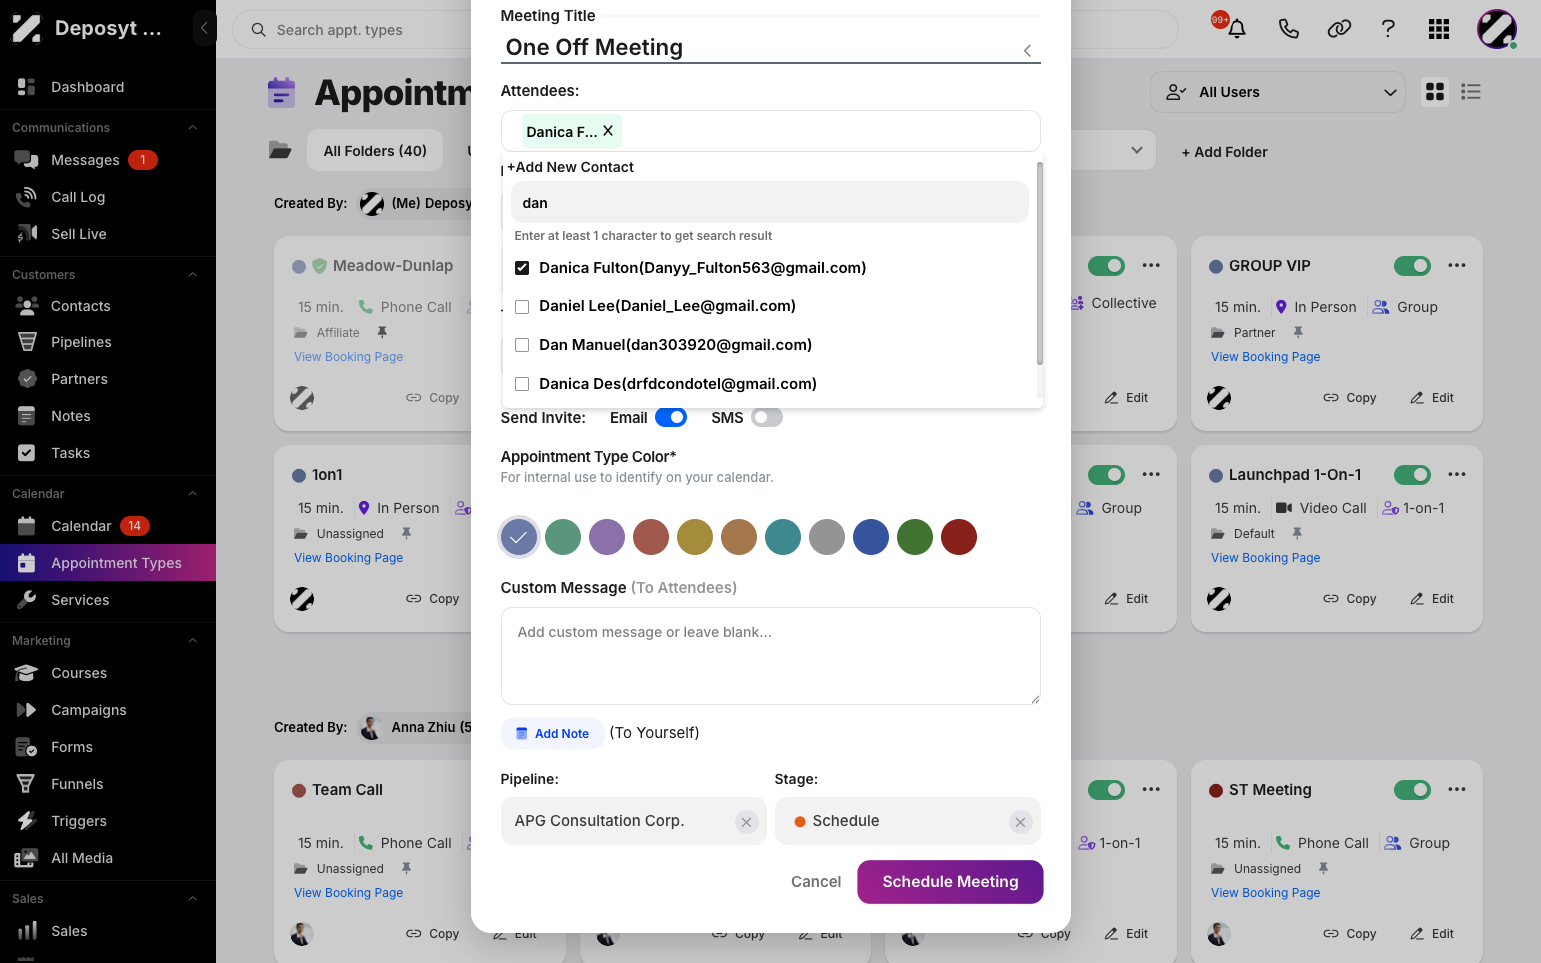Collapse the Customers sidebar section
1541x963 pixels.
[193, 275]
